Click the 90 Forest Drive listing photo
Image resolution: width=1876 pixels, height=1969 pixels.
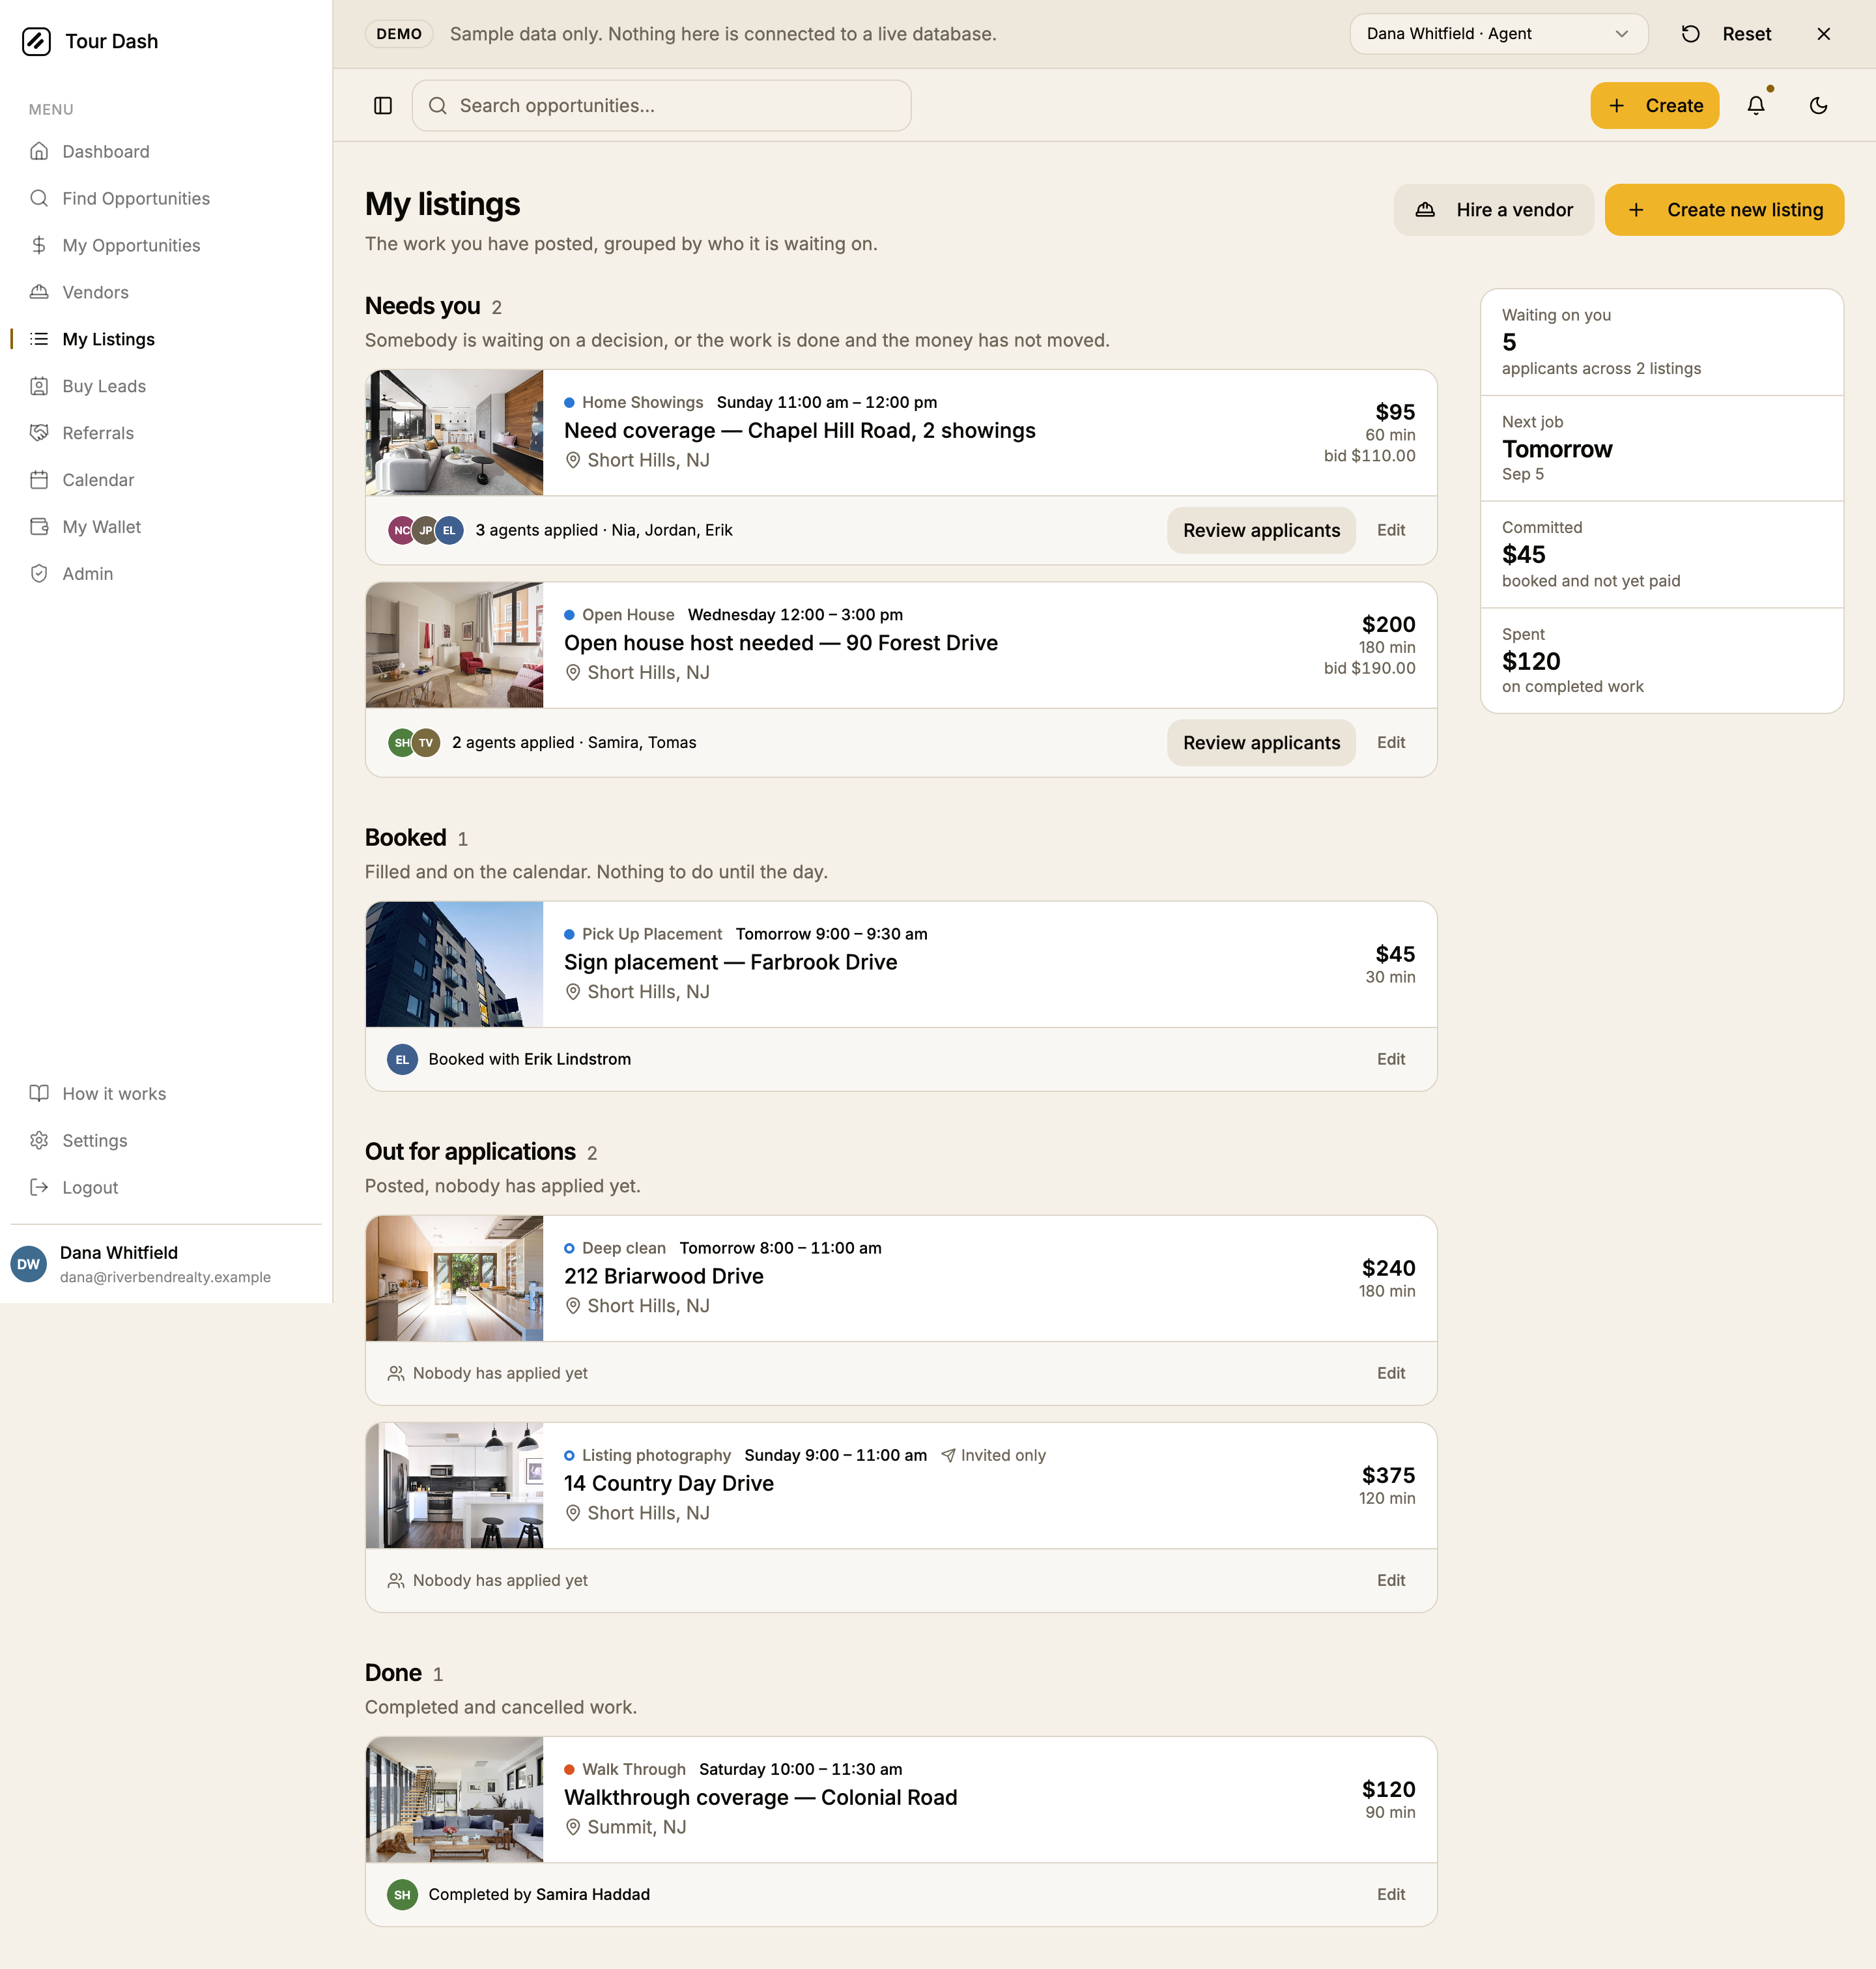pos(455,645)
